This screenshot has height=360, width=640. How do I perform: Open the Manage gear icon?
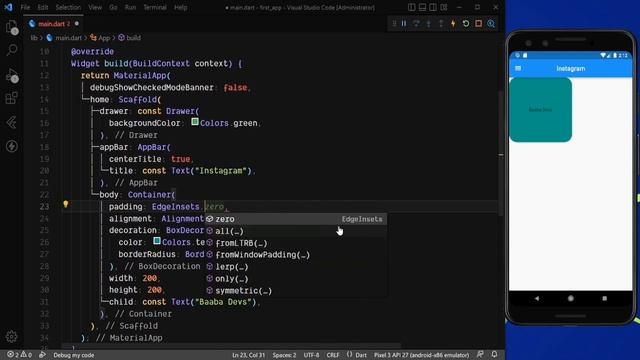11,337
